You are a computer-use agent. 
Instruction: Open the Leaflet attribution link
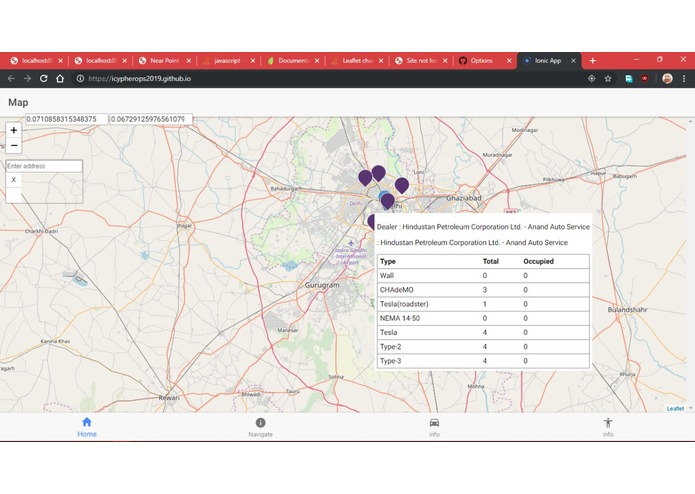point(675,408)
